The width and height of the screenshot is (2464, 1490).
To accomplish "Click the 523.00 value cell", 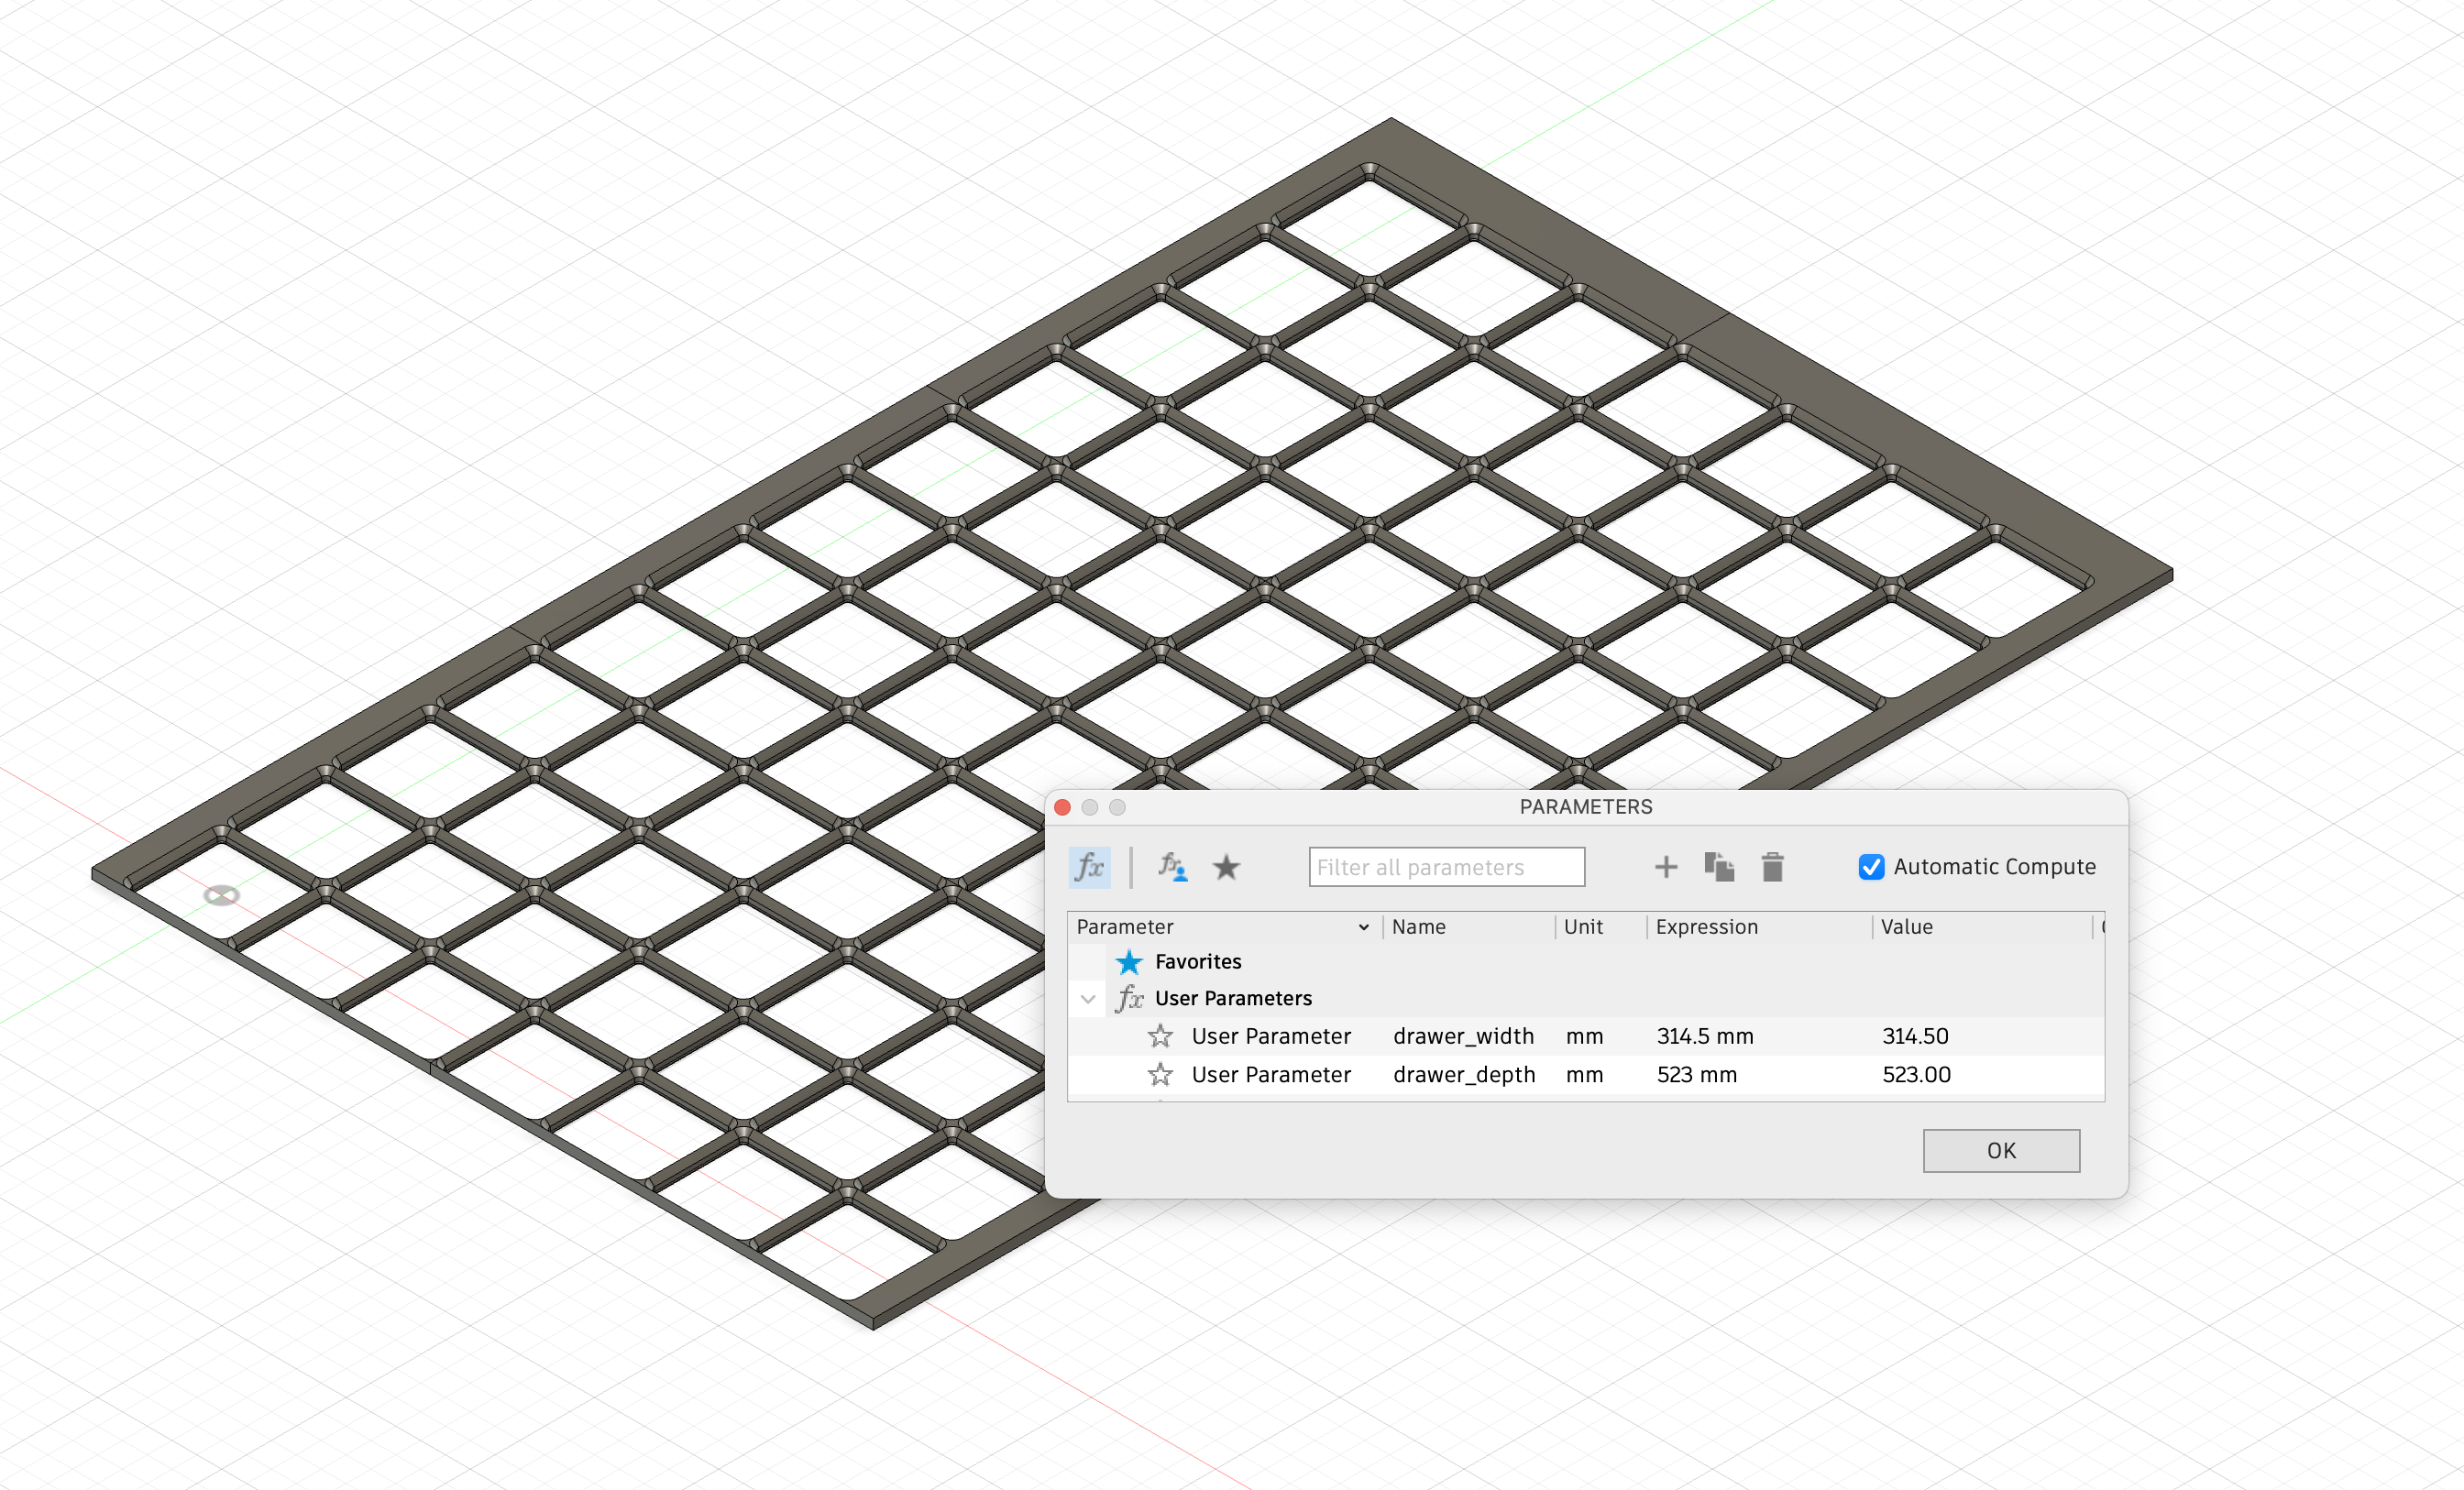I will [1916, 1075].
